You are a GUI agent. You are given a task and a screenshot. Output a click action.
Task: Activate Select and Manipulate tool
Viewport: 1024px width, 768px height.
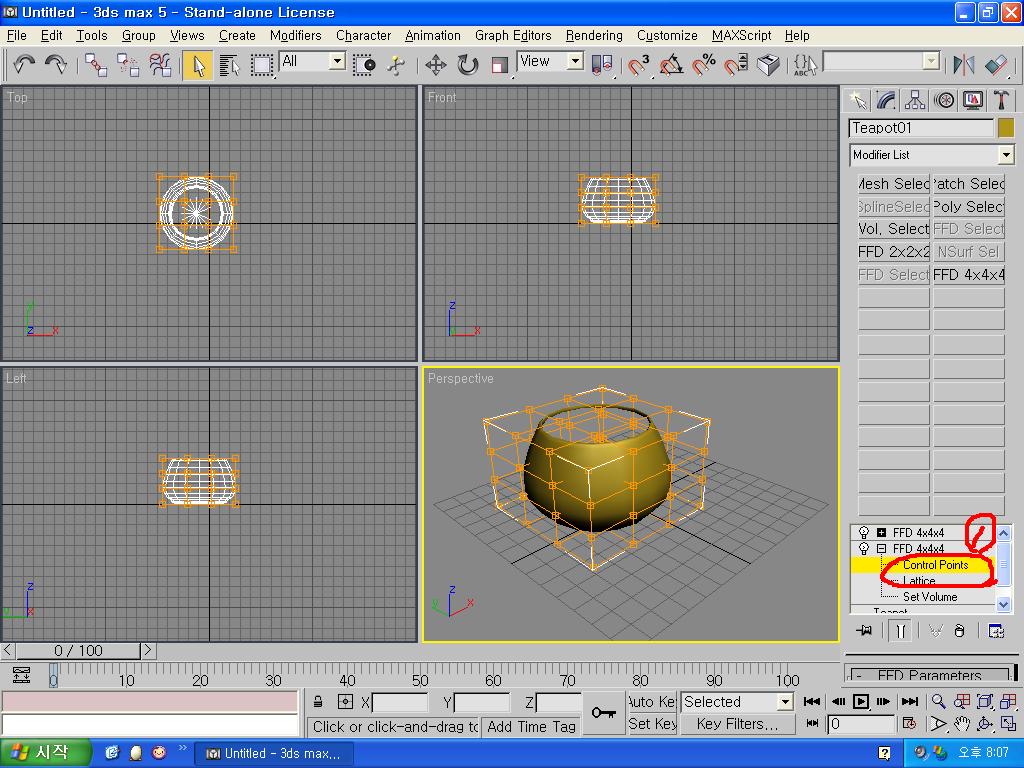(396, 65)
